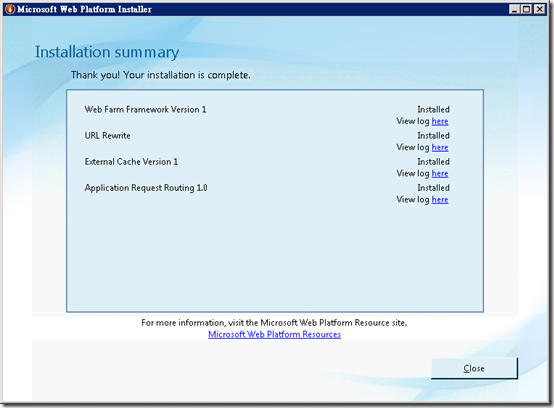Click the Web Platform Installer title bar icon
The height and width of the screenshot is (408, 554).
pyautogui.click(x=10, y=9)
